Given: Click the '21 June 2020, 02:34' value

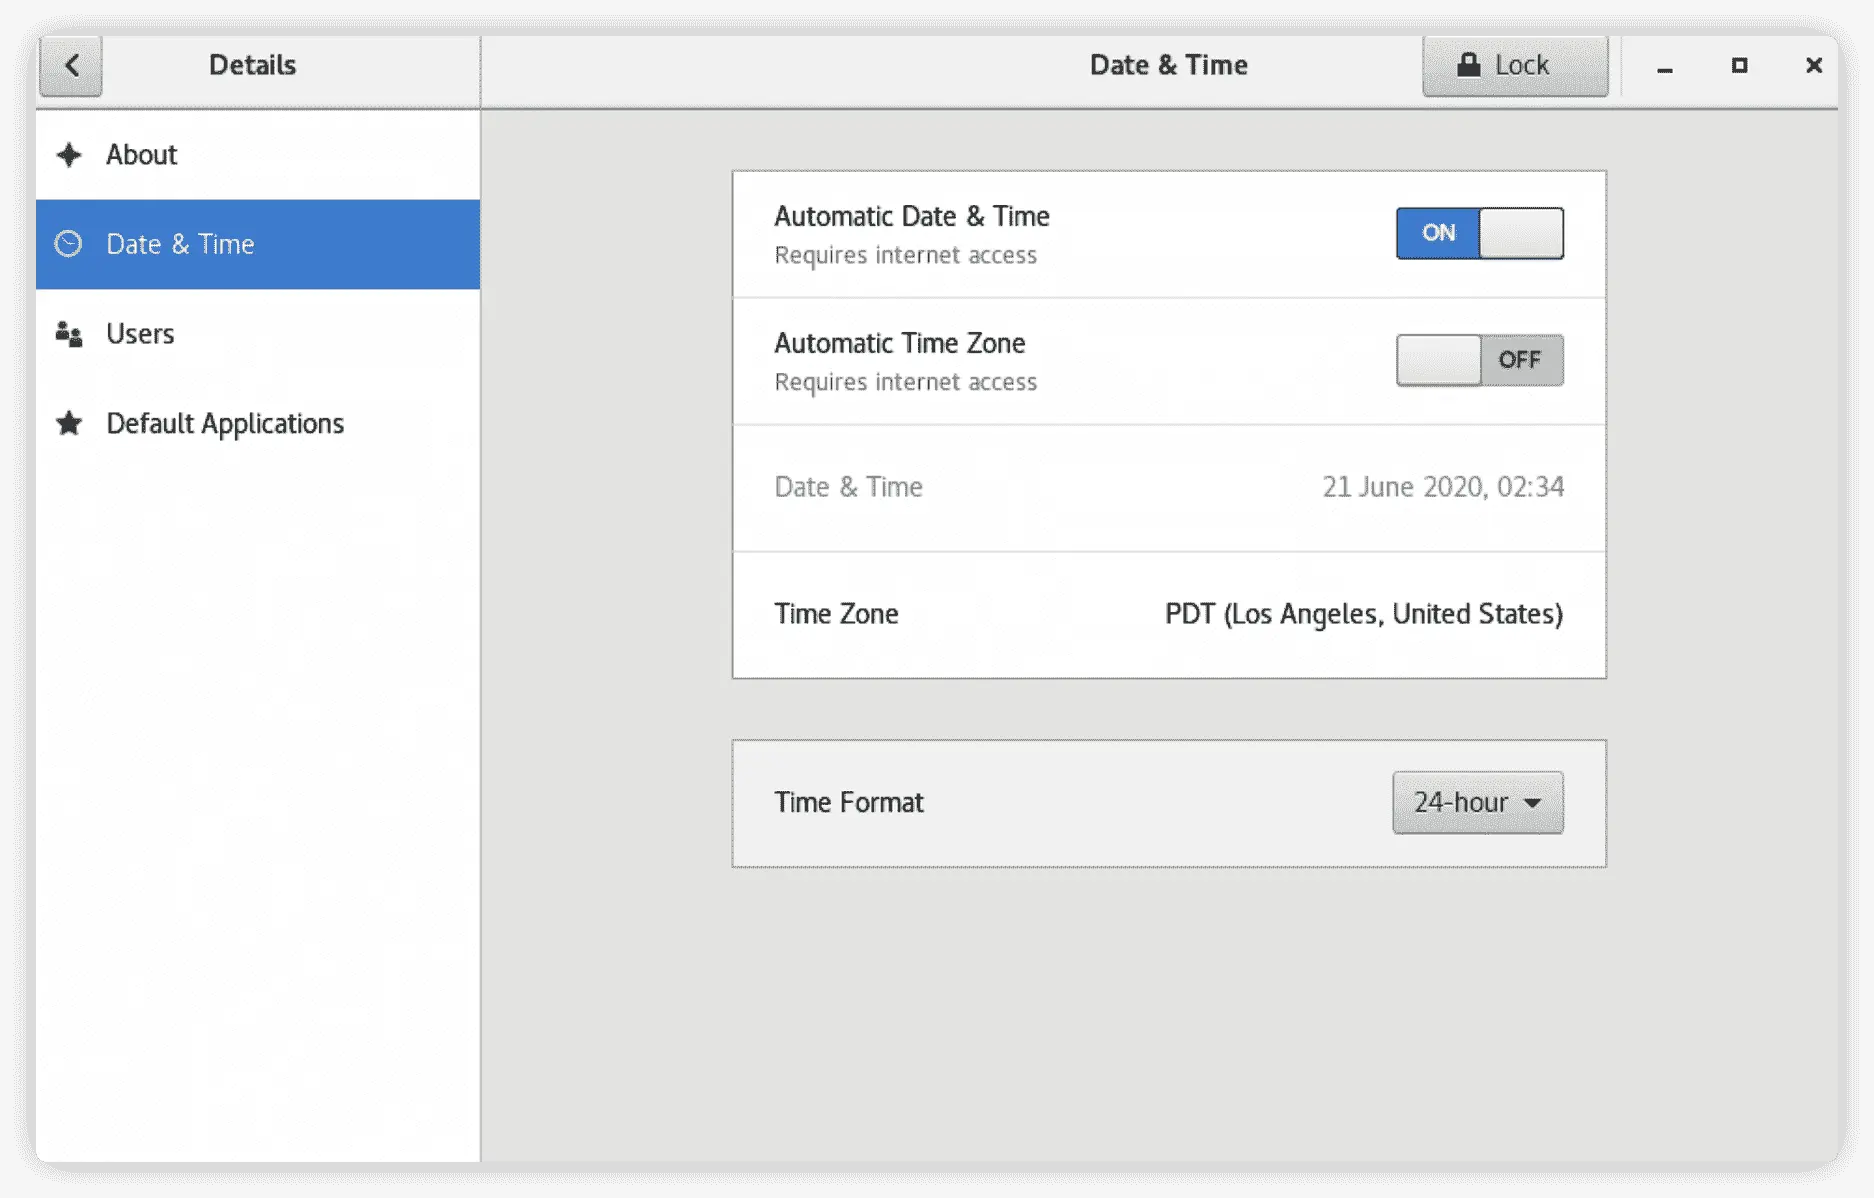Looking at the screenshot, I should [x=1443, y=487].
